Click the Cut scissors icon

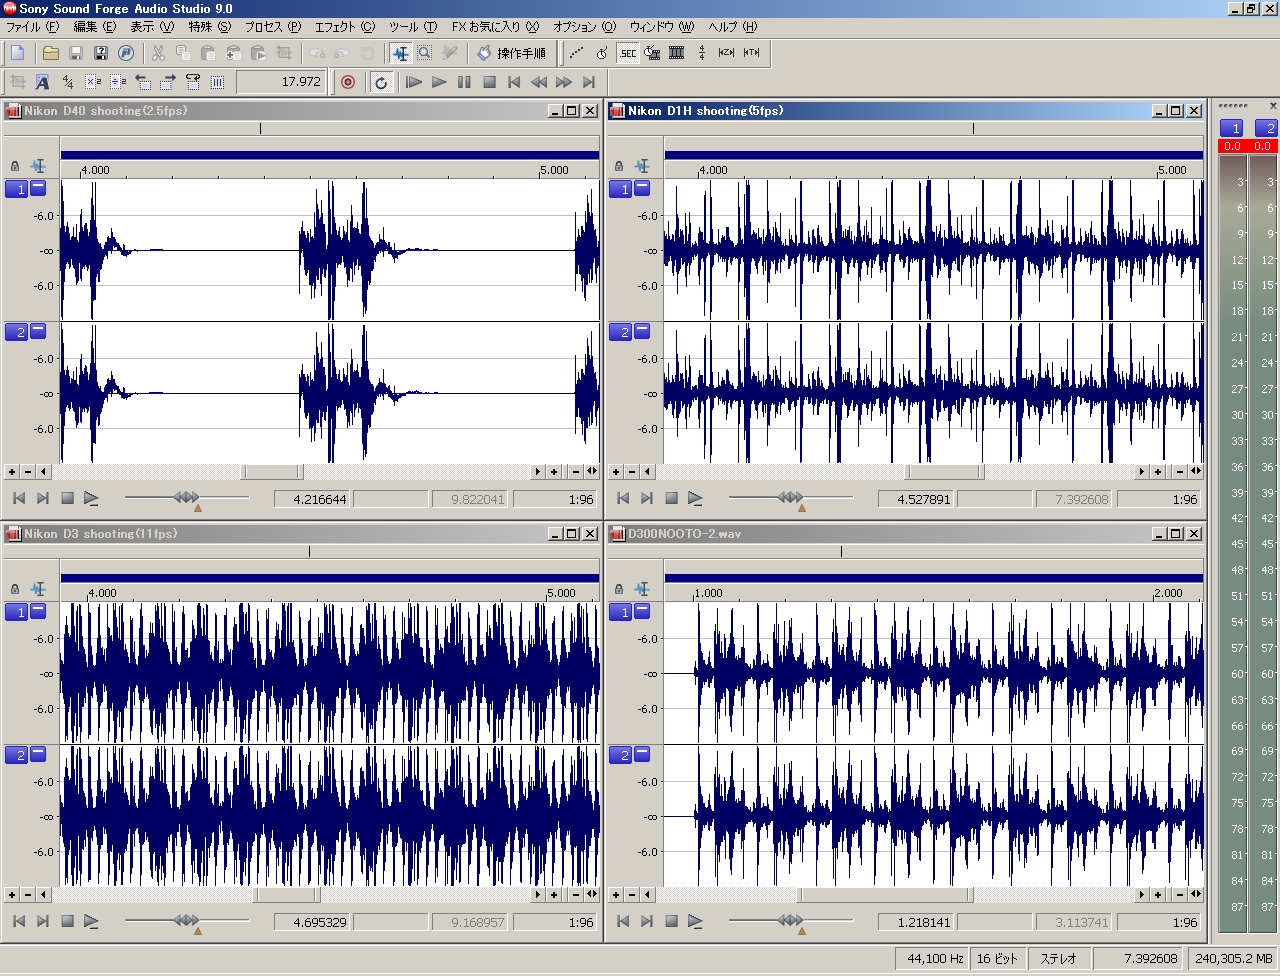click(x=158, y=53)
